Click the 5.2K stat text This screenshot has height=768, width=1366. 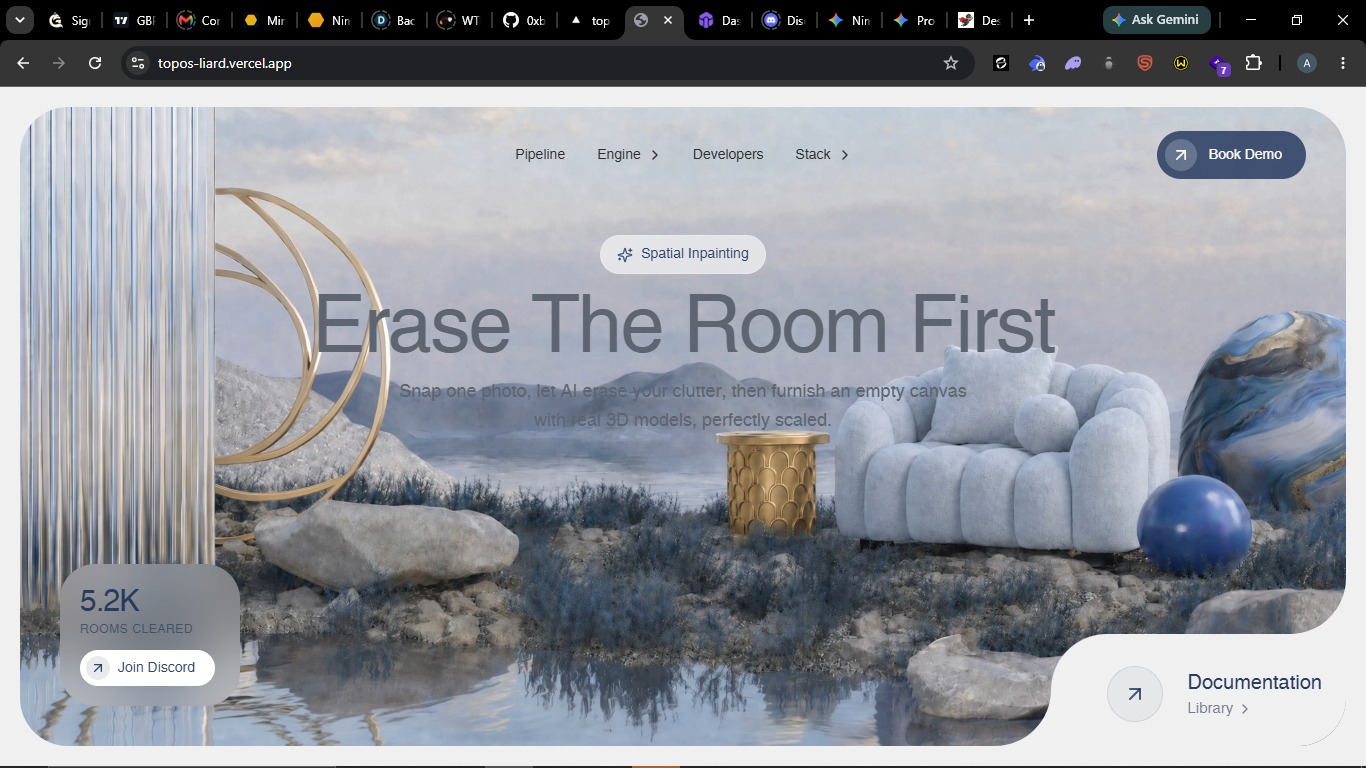click(110, 601)
